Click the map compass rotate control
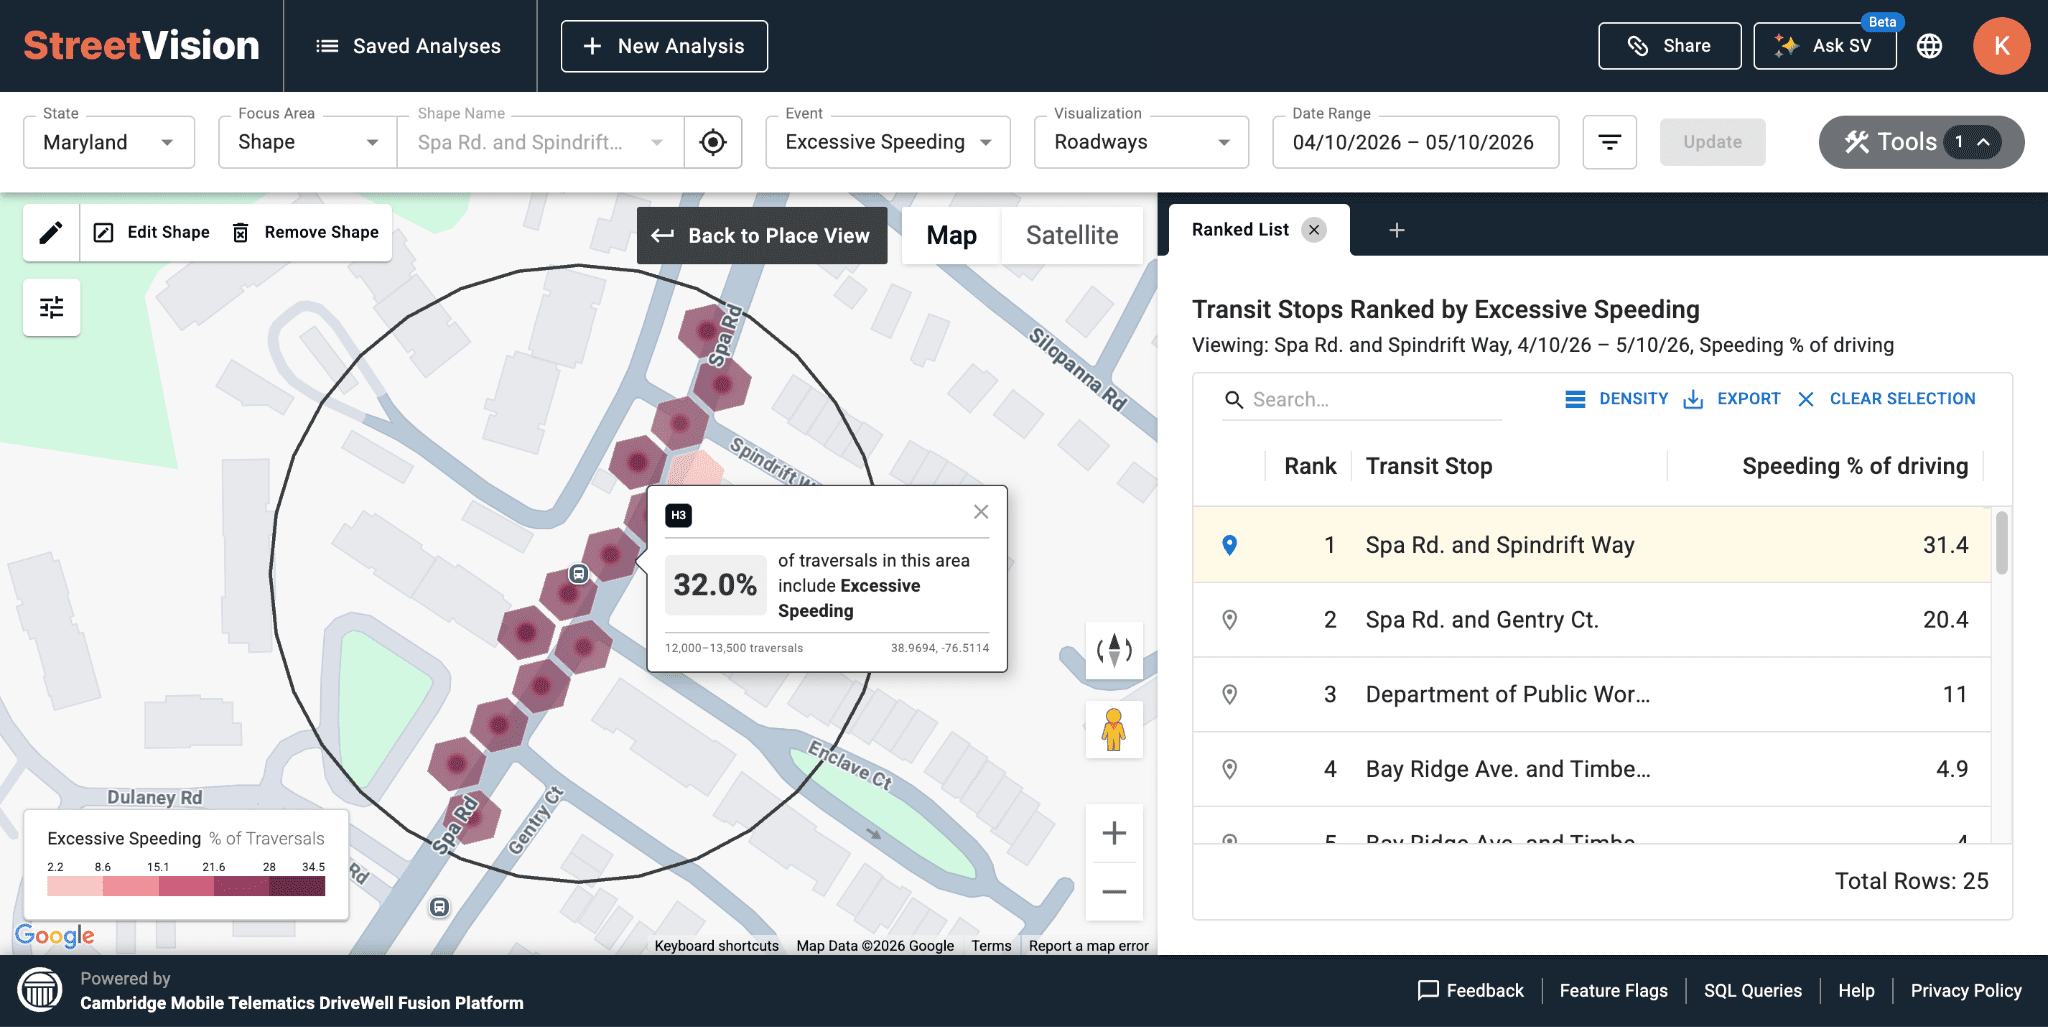 point(1114,651)
